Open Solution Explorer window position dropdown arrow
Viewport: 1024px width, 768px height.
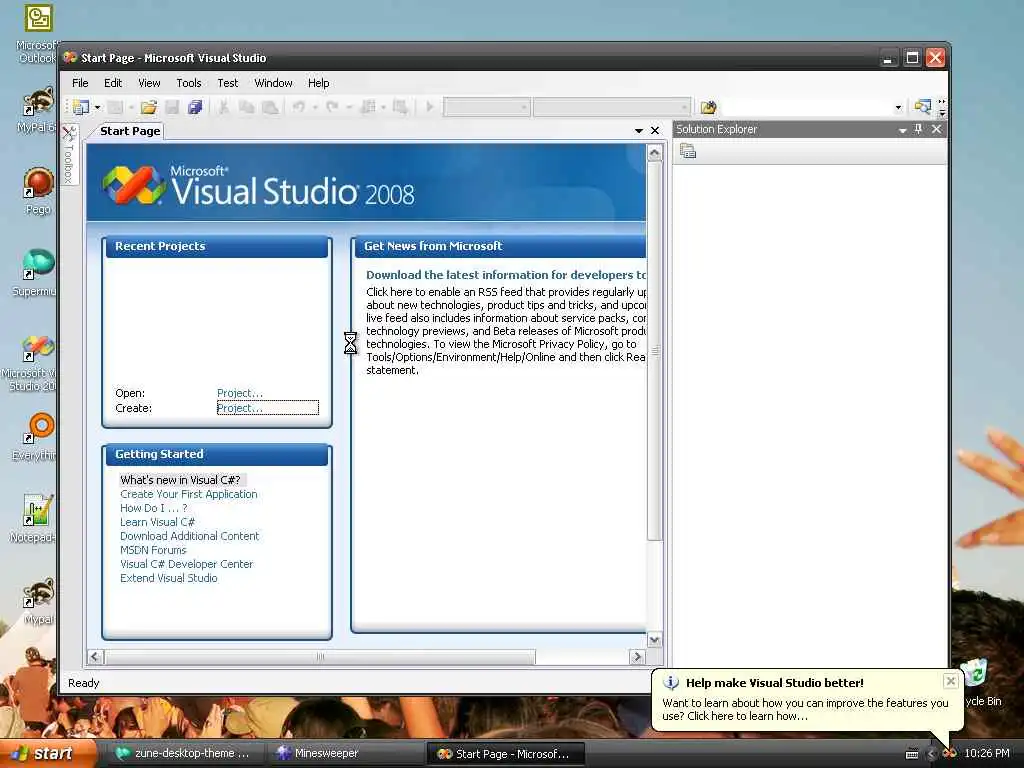(903, 130)
